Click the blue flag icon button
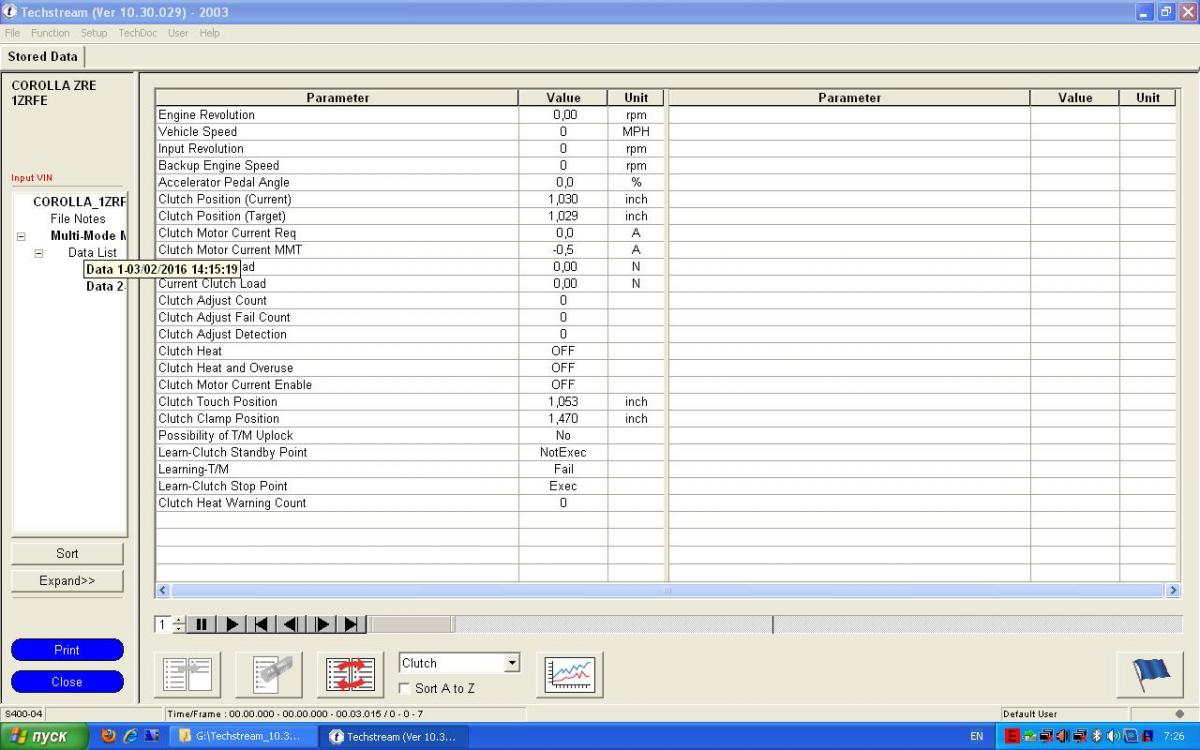Image resolution: width=1200 pixels, height=750 pixels. click(x=1150, y=674)
